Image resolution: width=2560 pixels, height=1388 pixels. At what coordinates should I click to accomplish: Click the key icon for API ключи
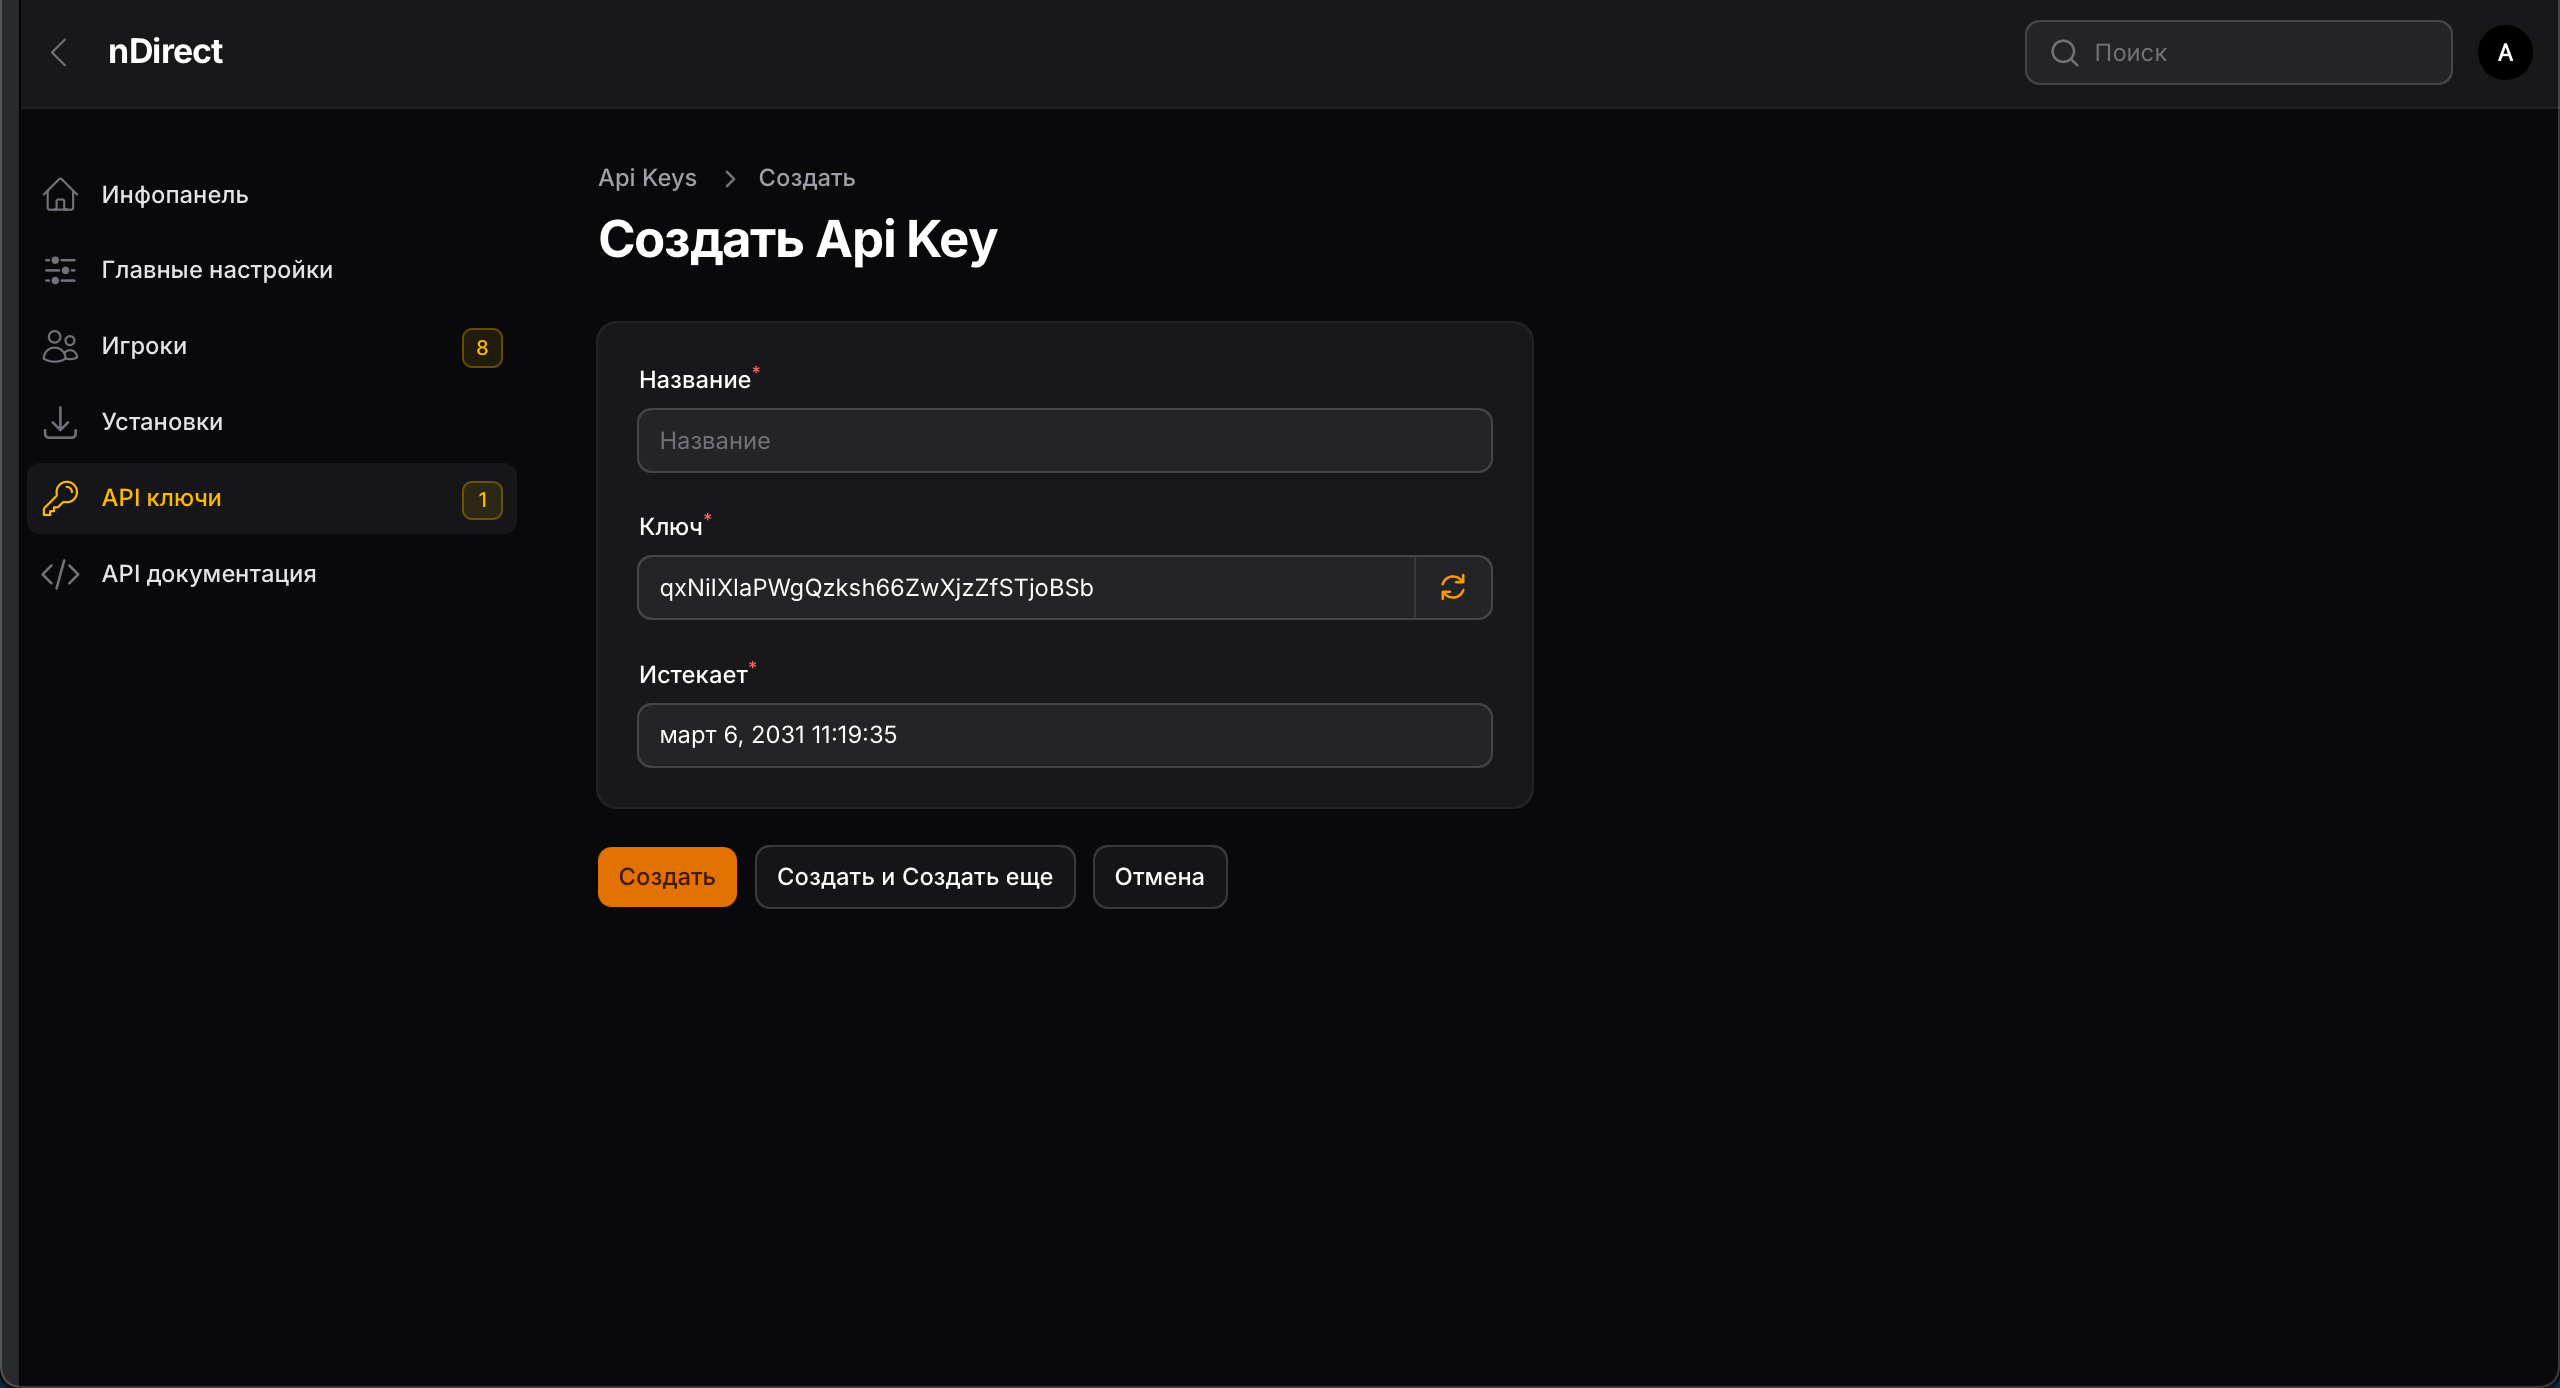60,498
